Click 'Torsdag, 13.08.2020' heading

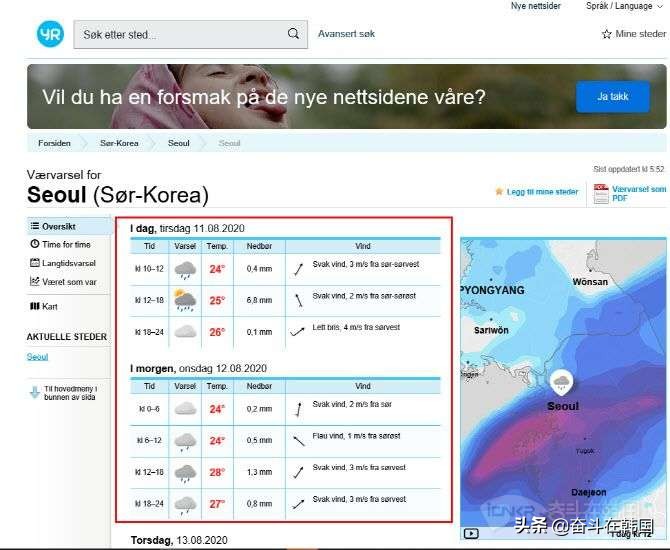179,540
